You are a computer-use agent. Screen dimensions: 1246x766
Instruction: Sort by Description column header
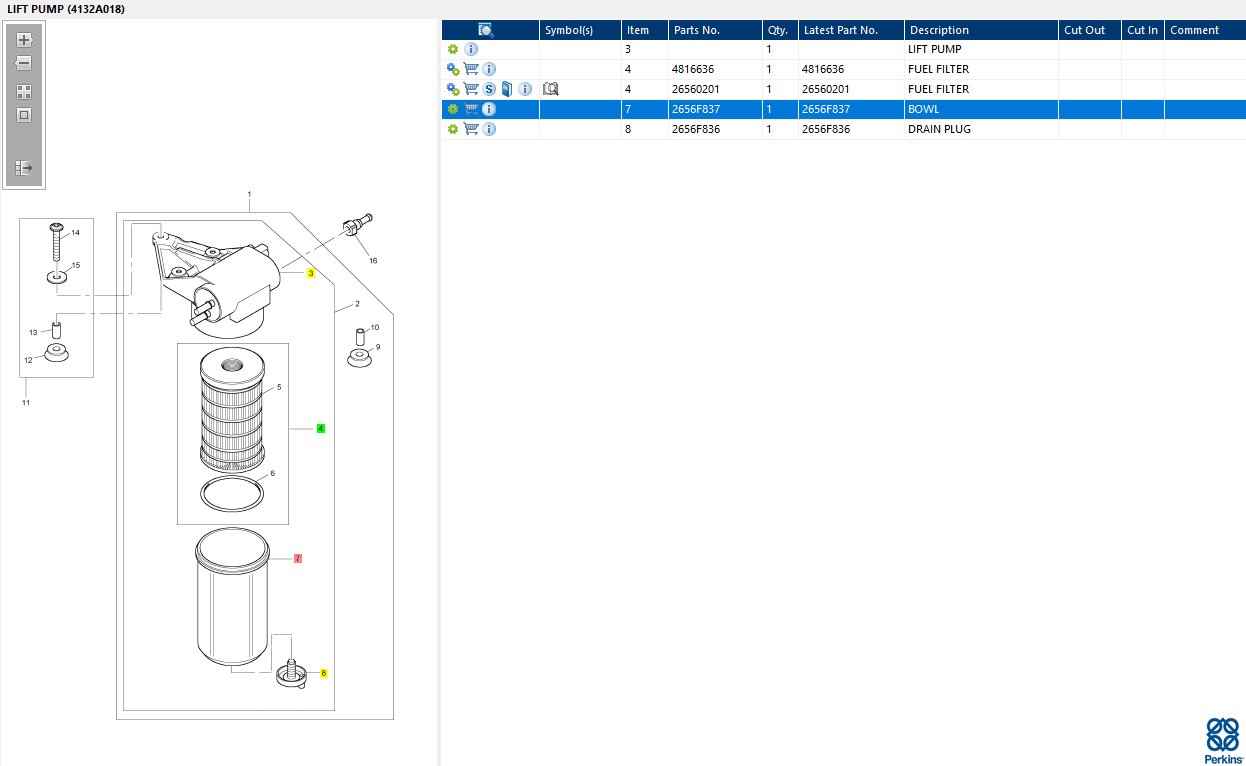[x=981, y=30]
